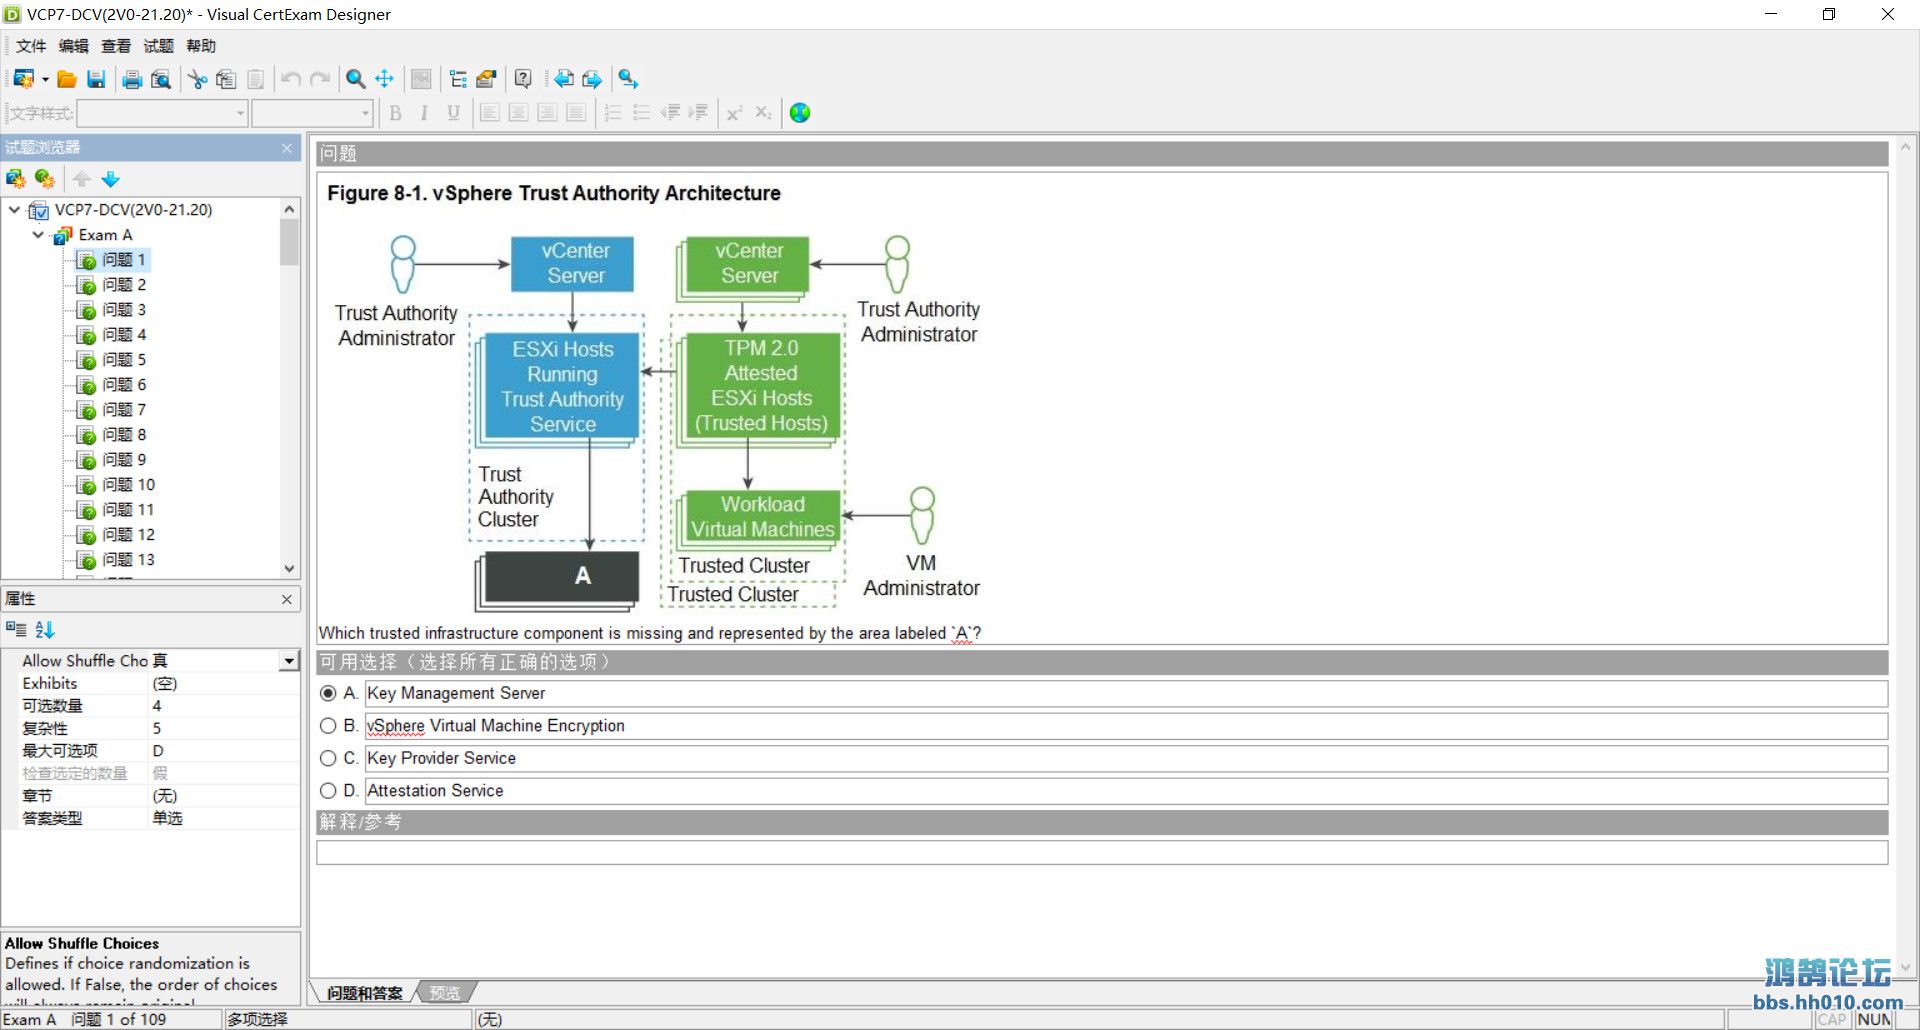Click the exam properties toolbar icon

click(487, 79)
